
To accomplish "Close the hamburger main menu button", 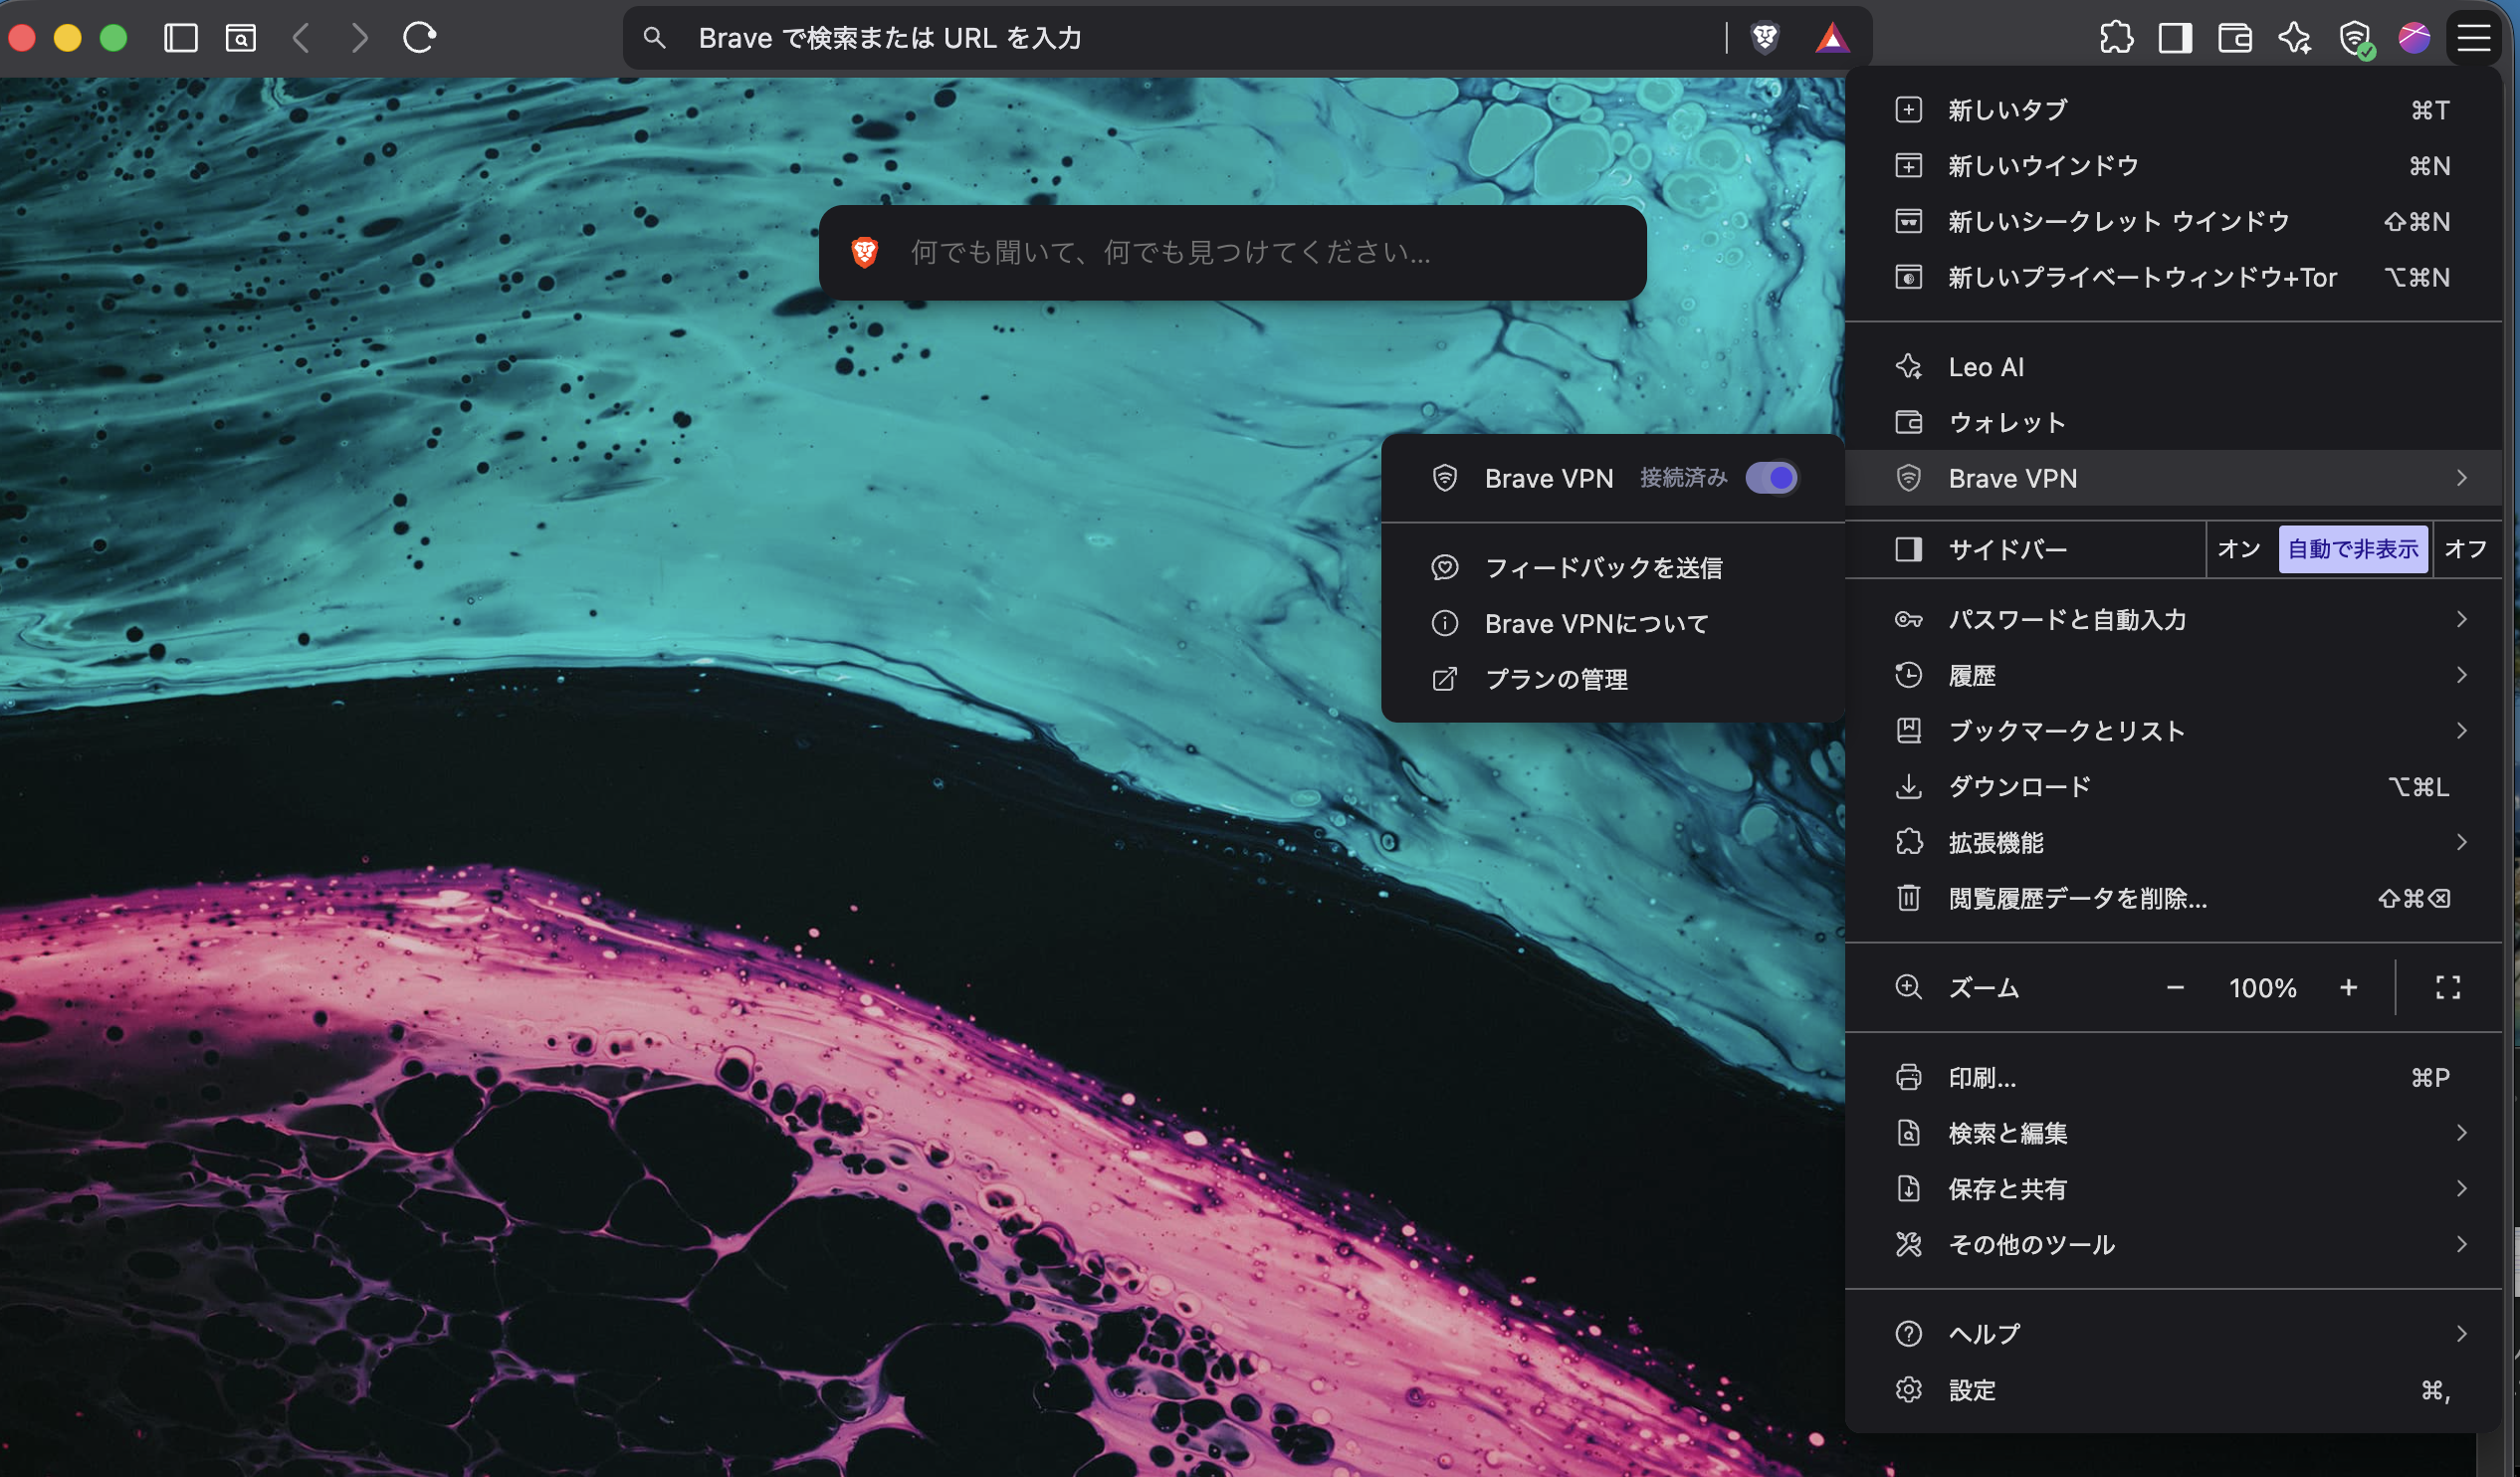I will click(x=2474, y=38).
